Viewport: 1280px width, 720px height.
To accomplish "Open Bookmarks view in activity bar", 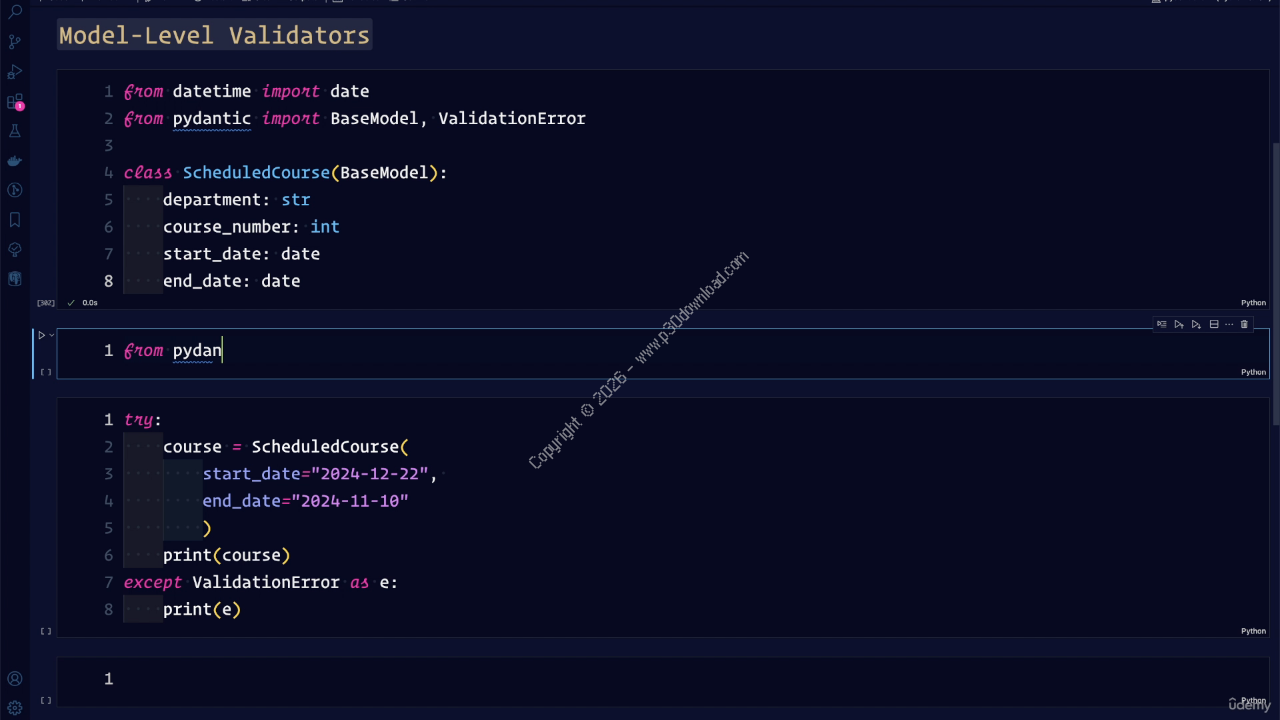I will 15,220.
